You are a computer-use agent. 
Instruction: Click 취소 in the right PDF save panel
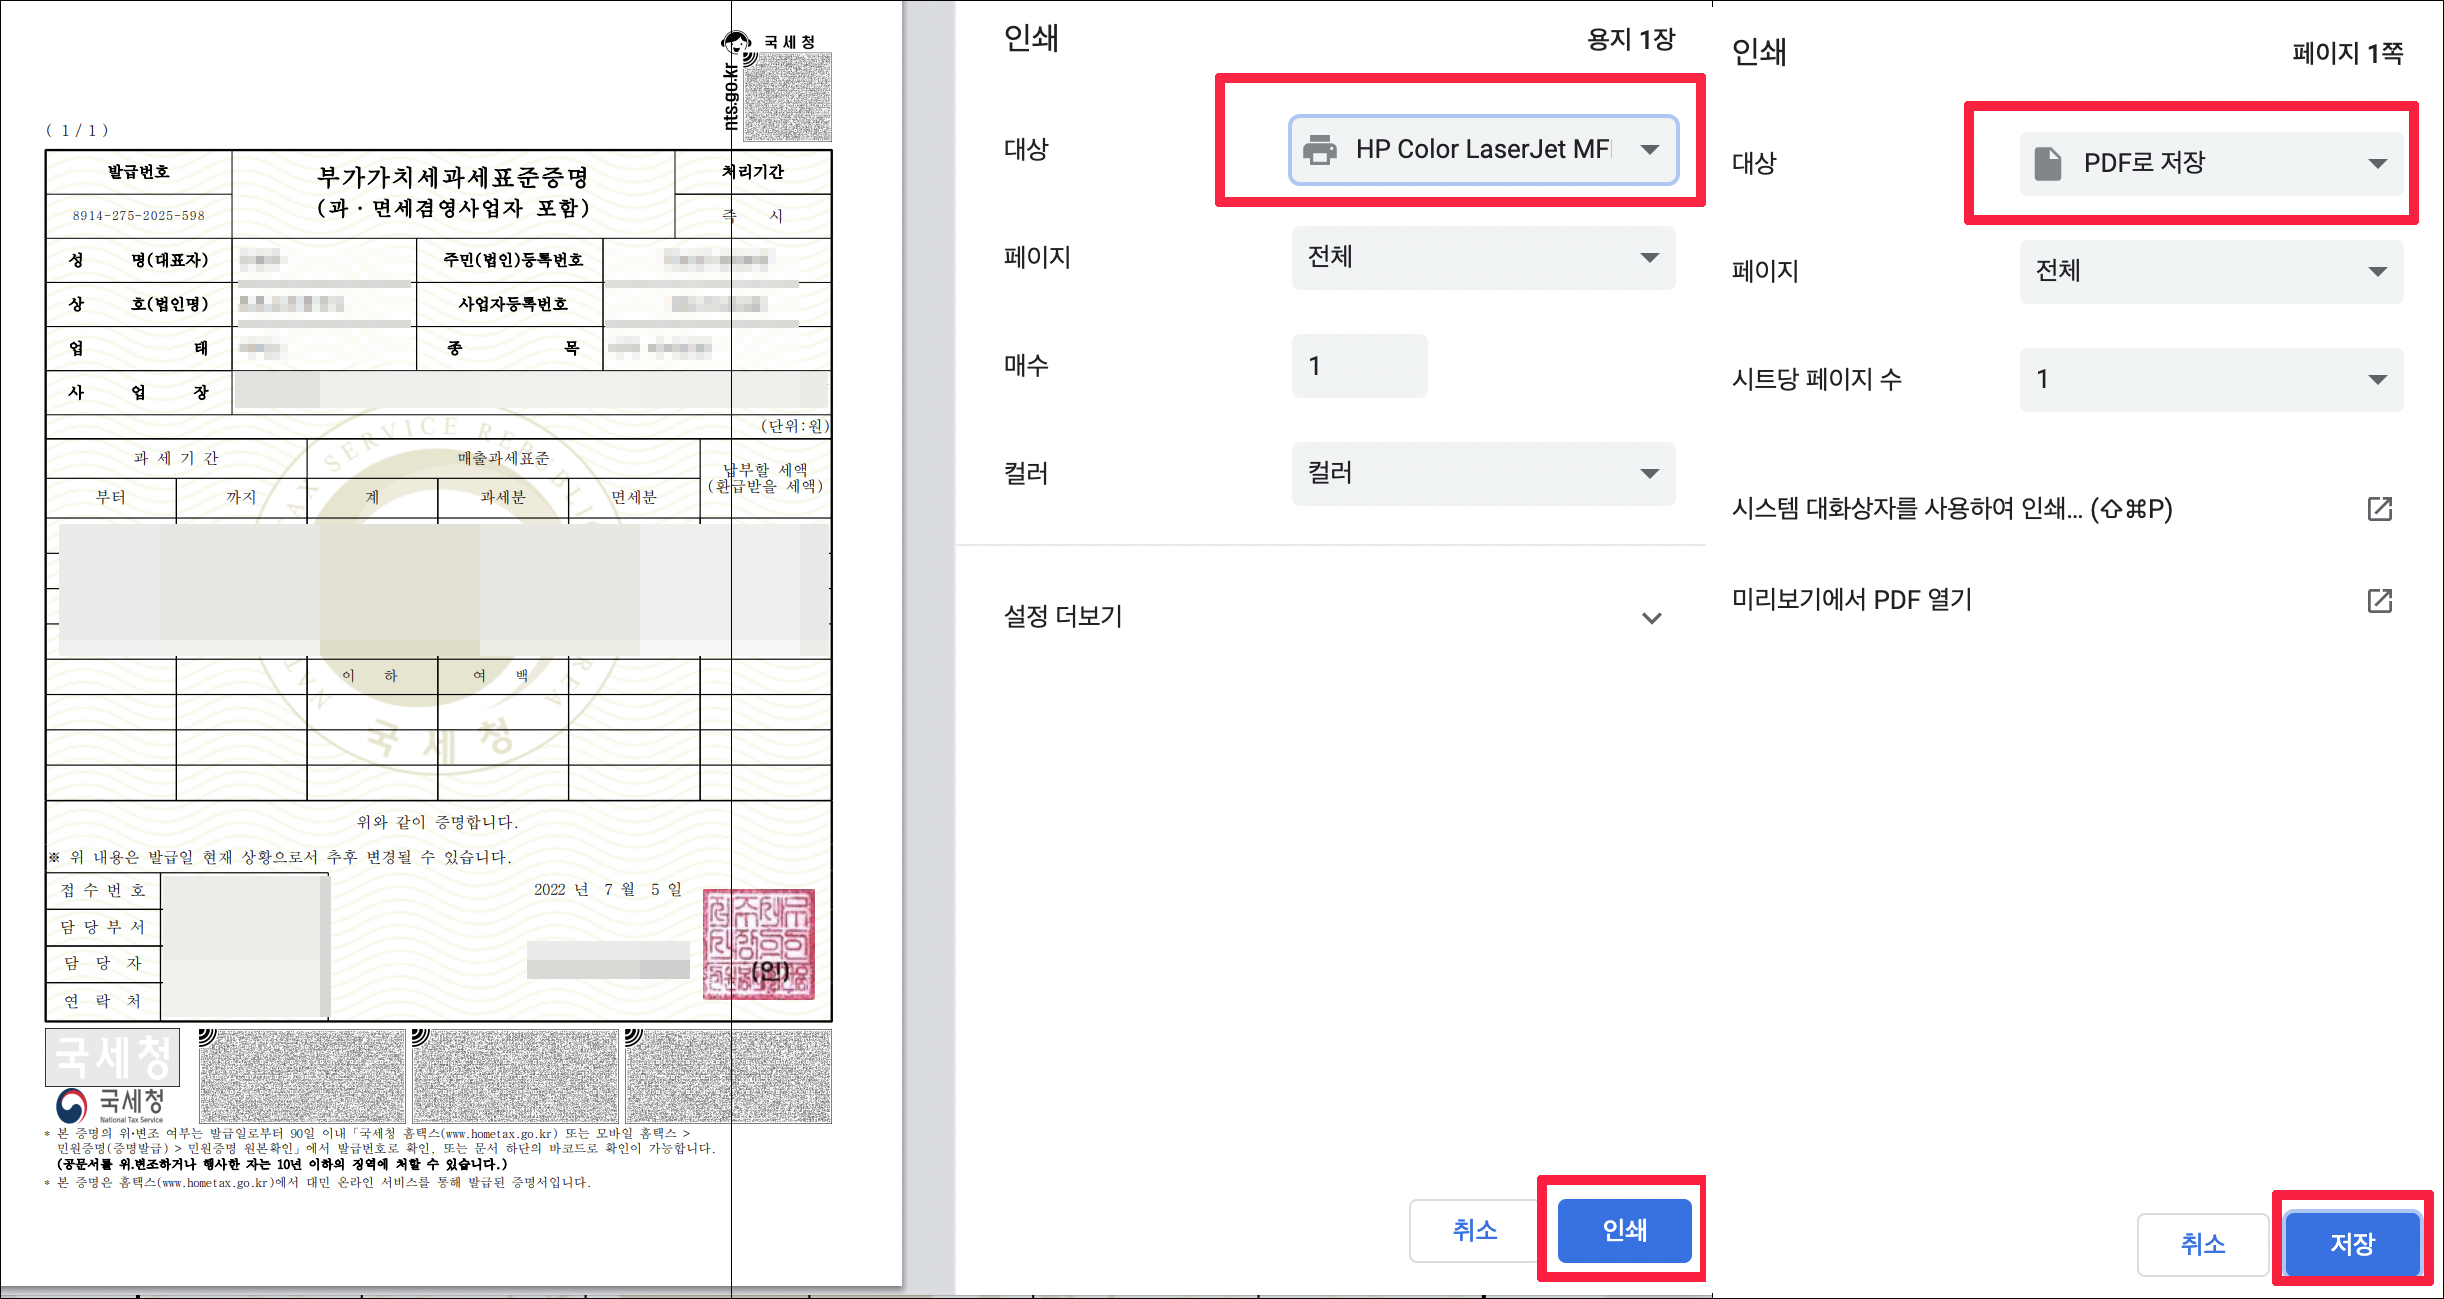pos(2202,1244)
